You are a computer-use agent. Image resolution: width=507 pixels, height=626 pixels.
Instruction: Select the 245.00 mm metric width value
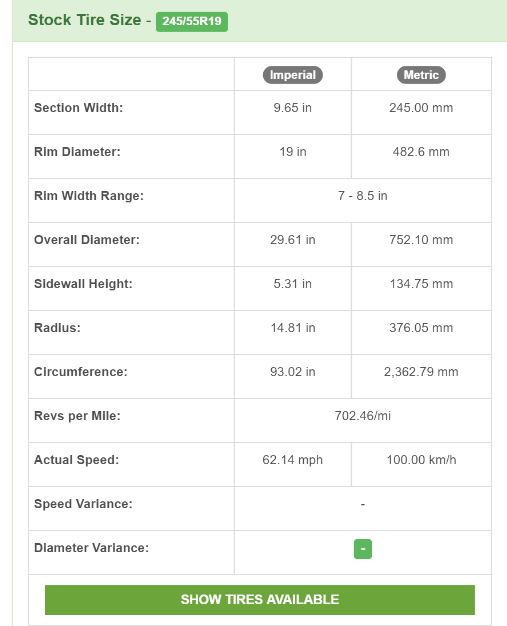click(x=421, y=108)
